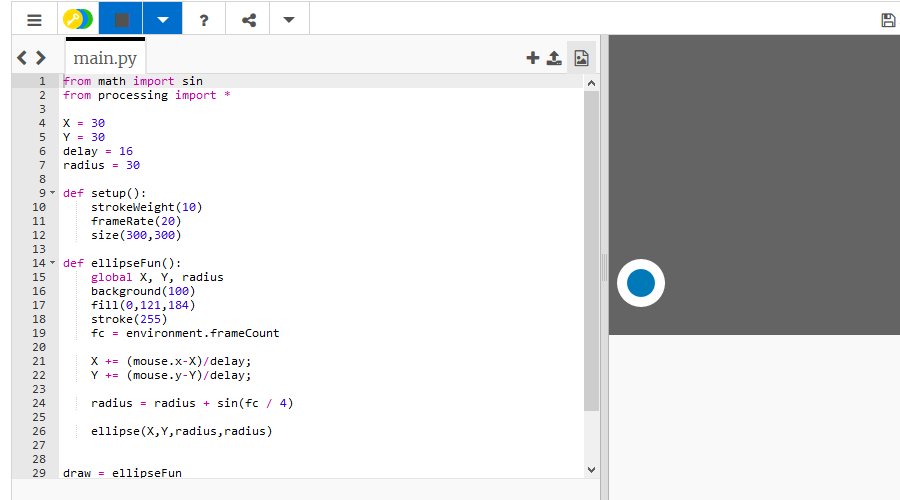Open the help question mark

[x=204, y=21]
